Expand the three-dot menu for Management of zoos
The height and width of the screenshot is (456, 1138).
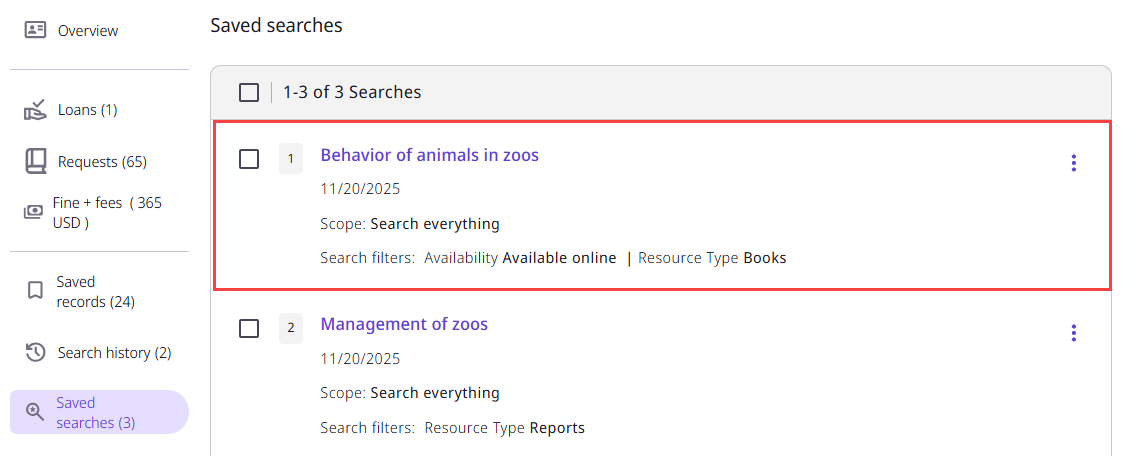coord(1073,333)
